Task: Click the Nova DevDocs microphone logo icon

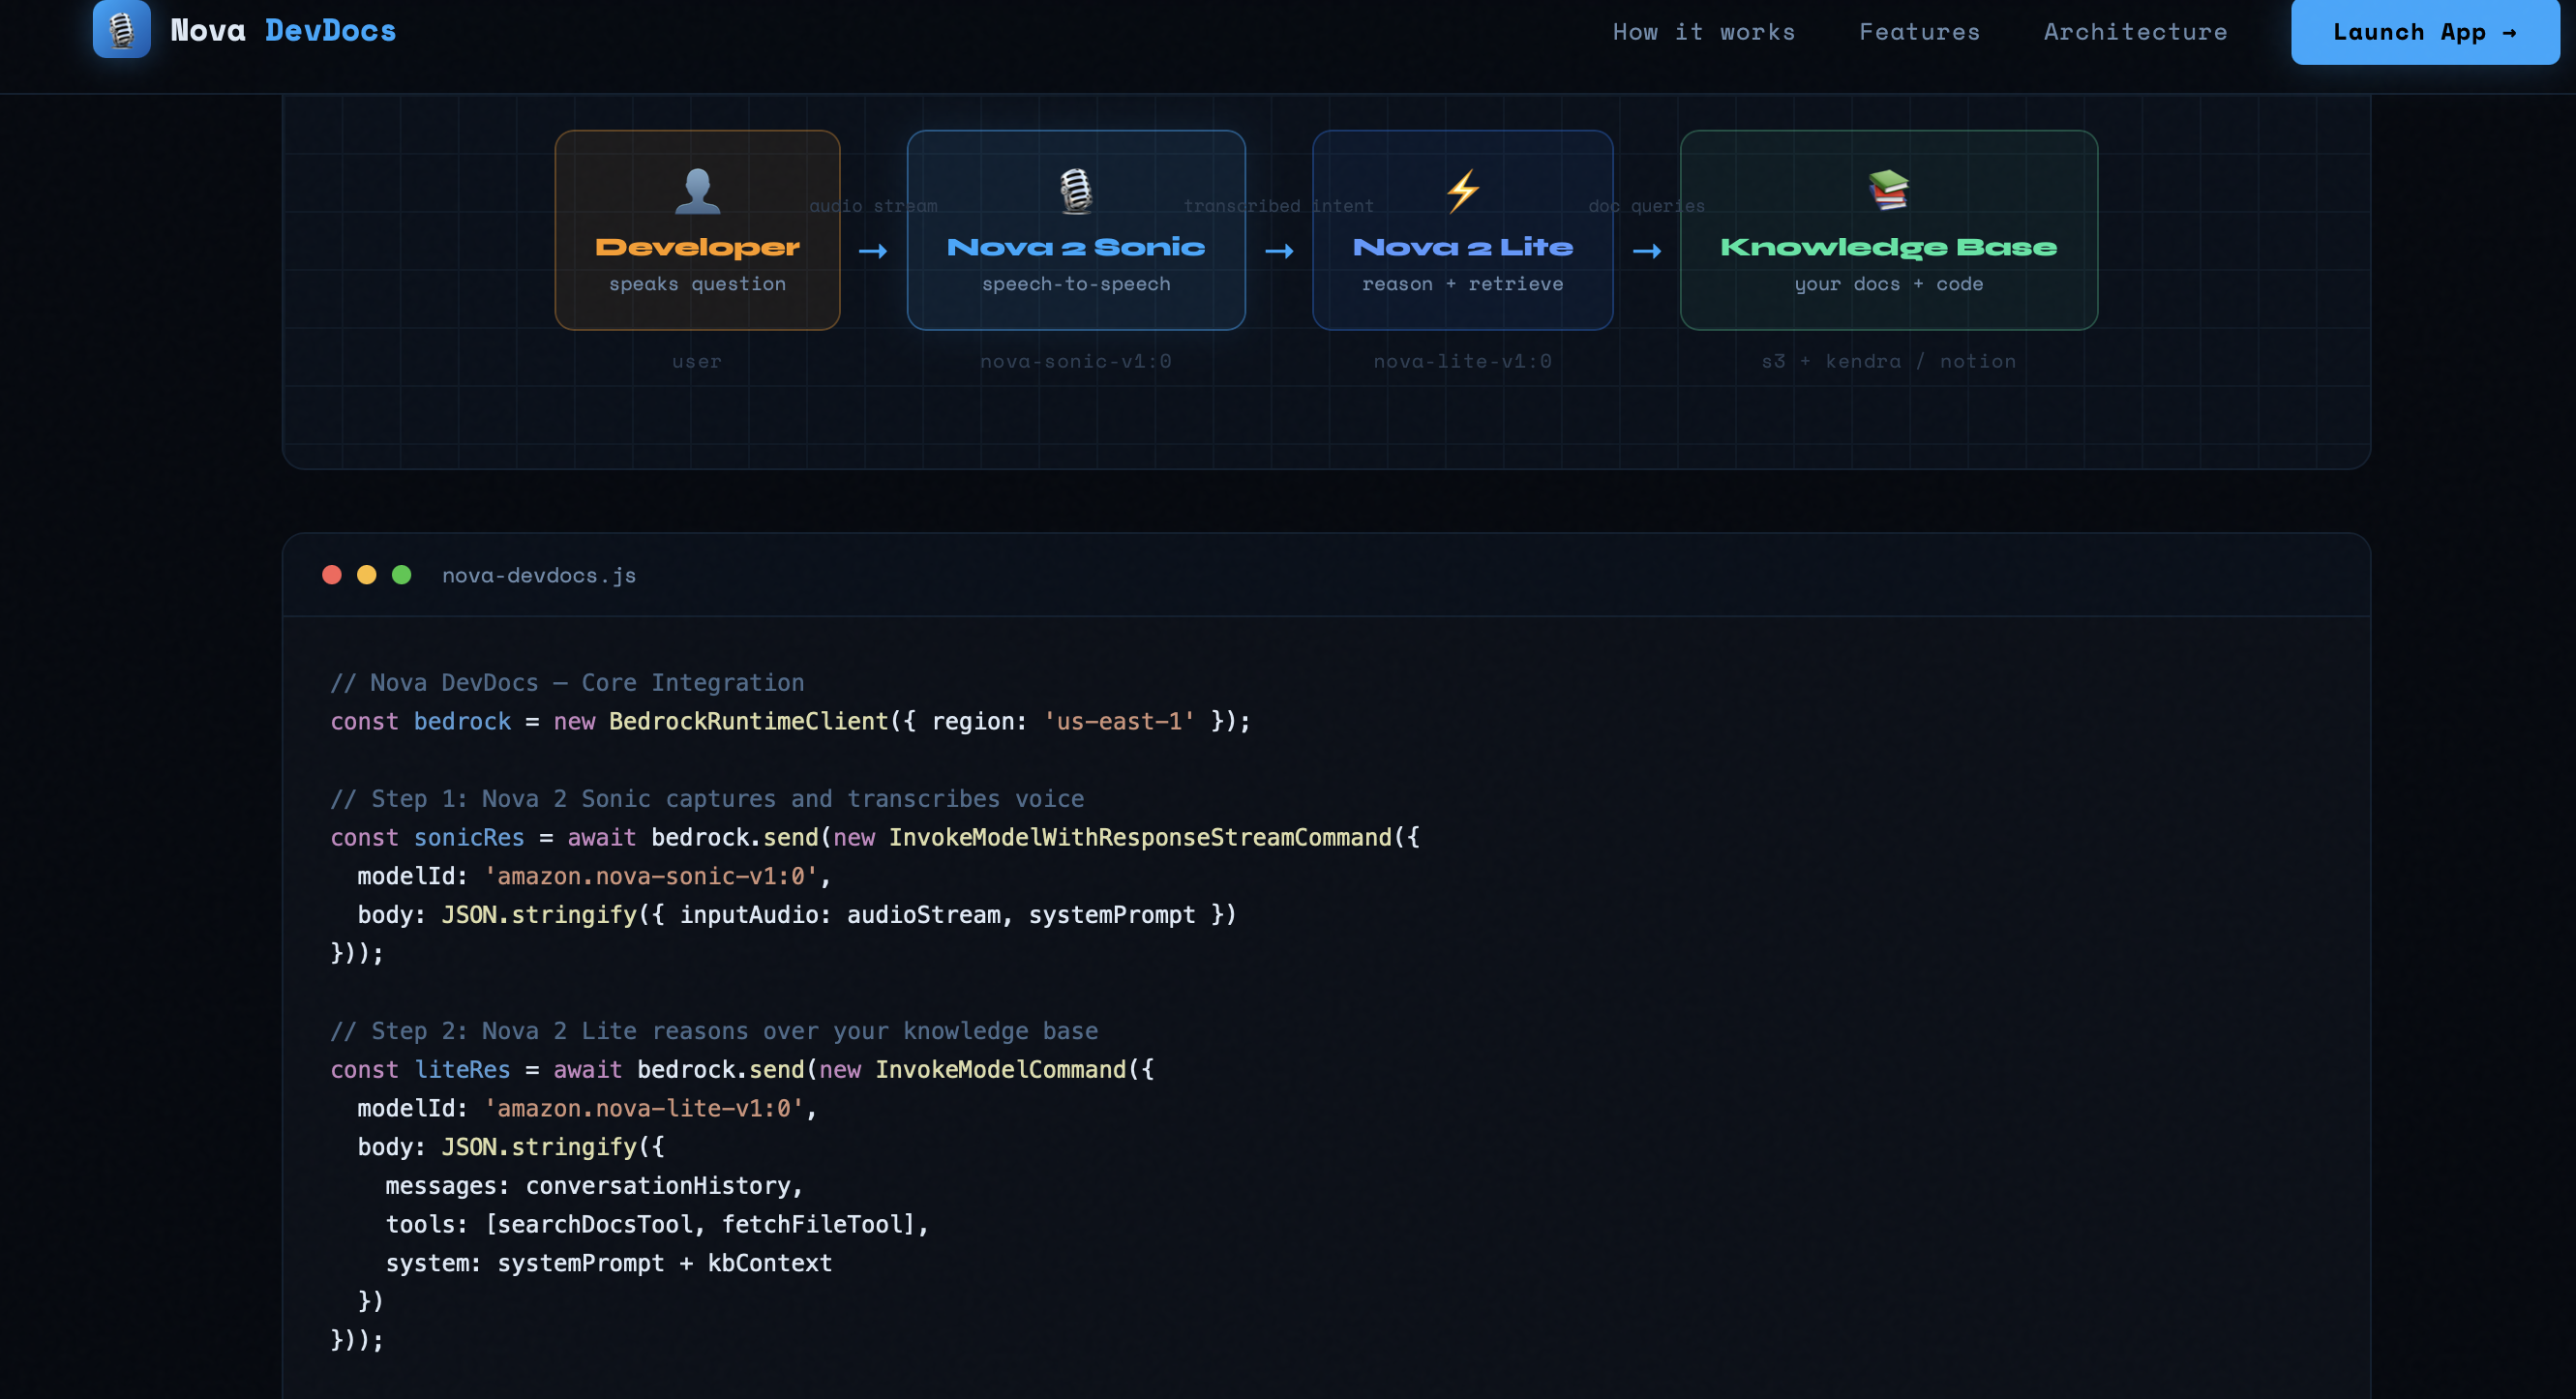Action: click(x=121, y=30)
